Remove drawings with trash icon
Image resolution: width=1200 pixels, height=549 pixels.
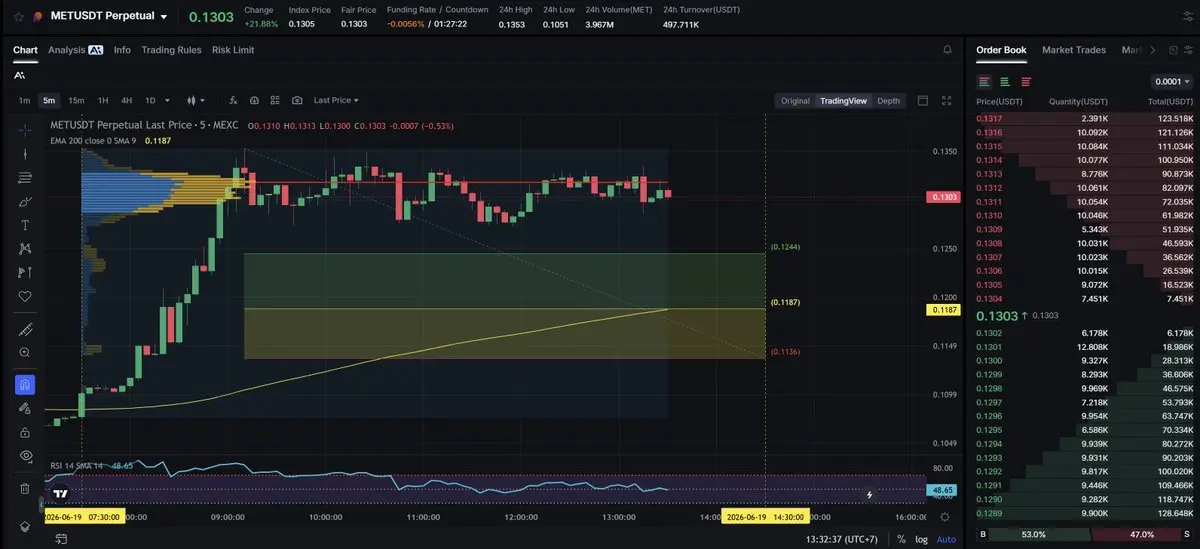pos(25,489)
